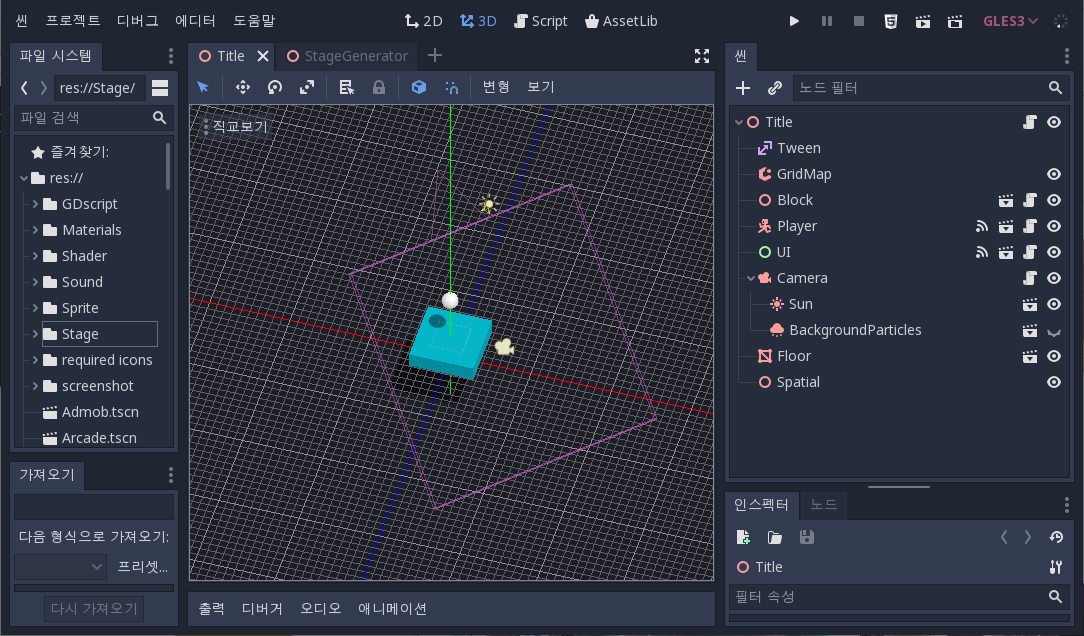
Task: Switch to the 노드 tab
Action: [823, 505]
